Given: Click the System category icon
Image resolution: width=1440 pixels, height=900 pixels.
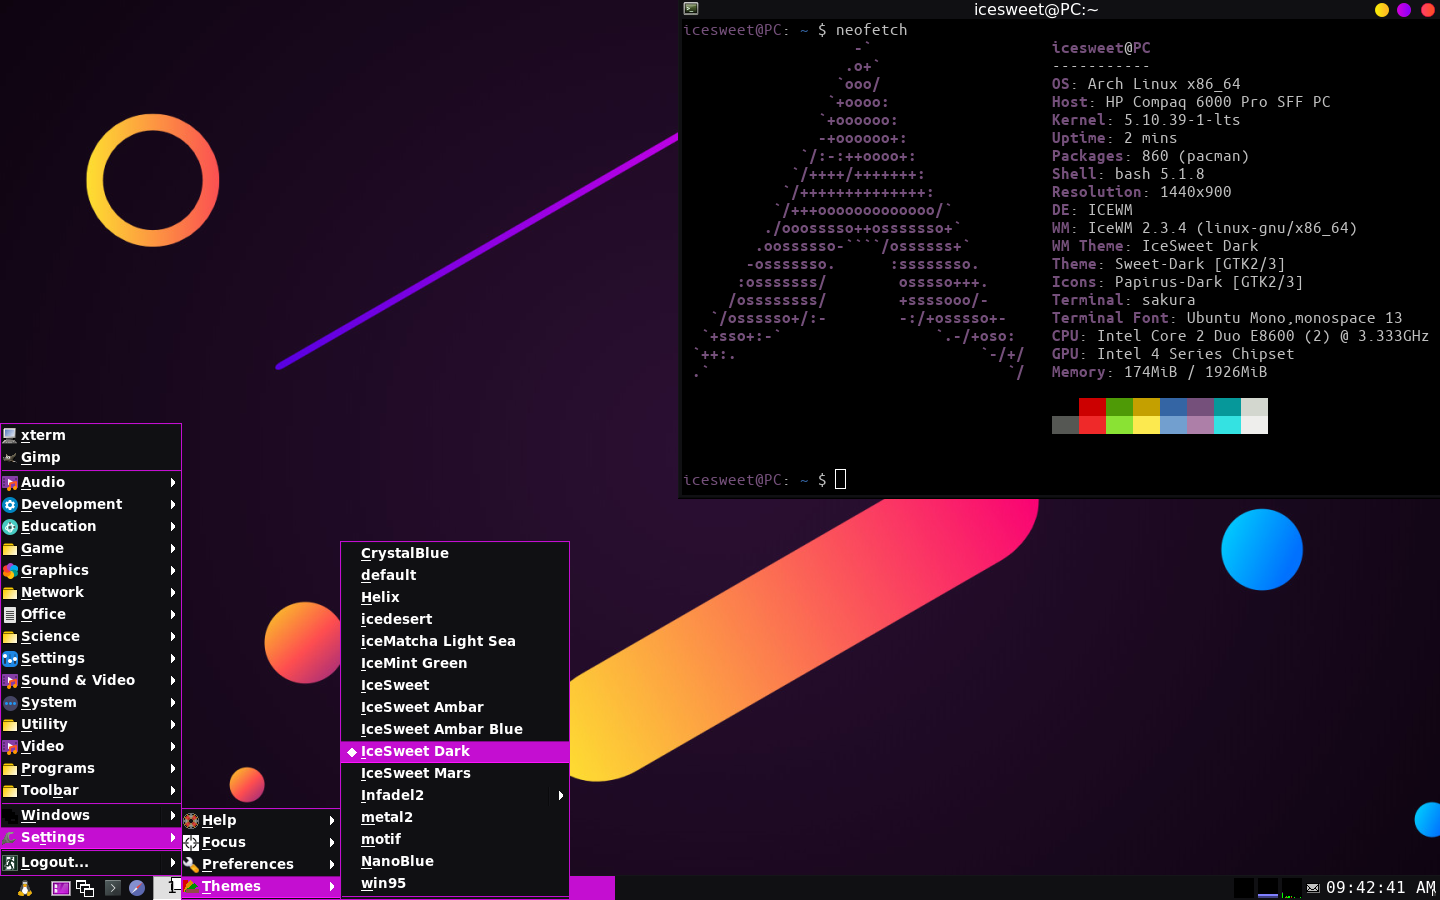Looking at the screenshot, I should click(10, 702).
